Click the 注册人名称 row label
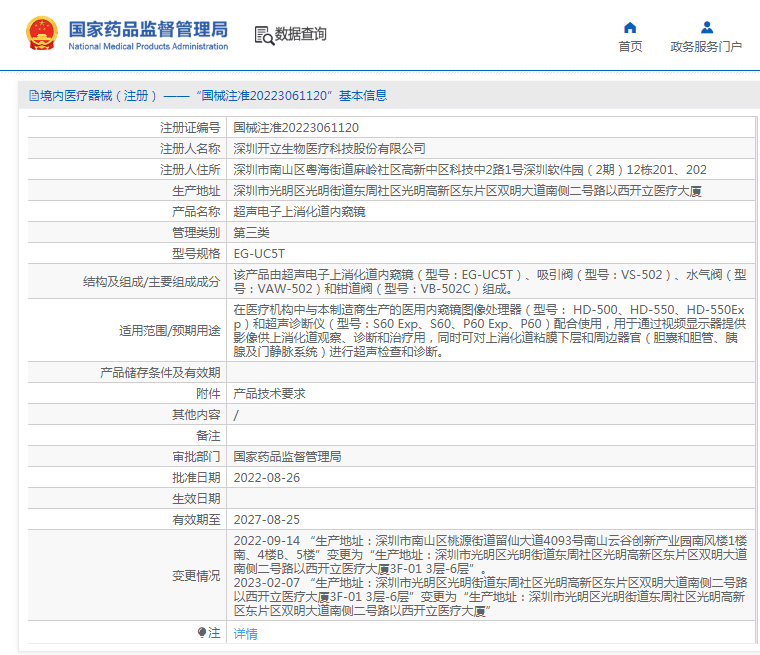This screenshot has width=760, height=655. point(190,148)
